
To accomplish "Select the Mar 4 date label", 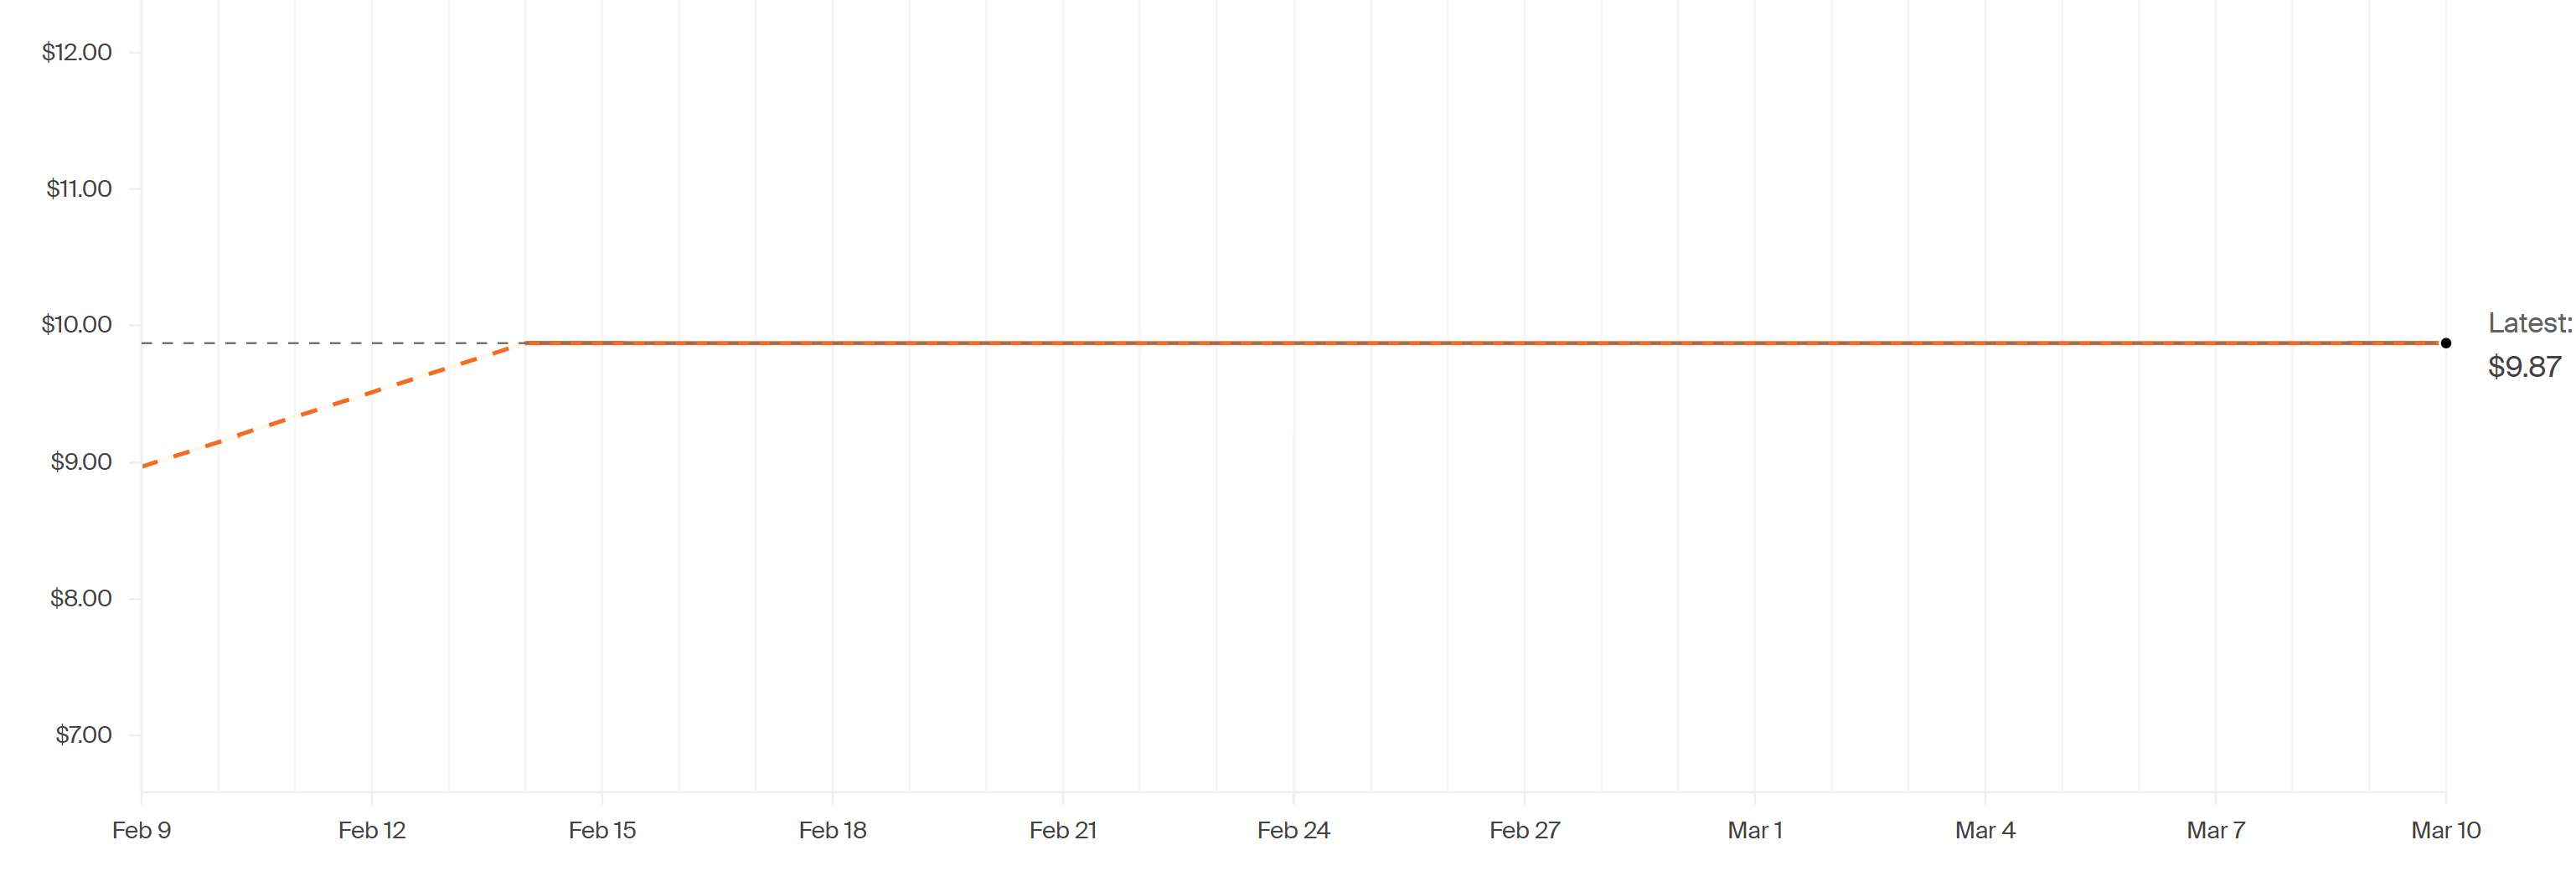I will coord(1985,830).
